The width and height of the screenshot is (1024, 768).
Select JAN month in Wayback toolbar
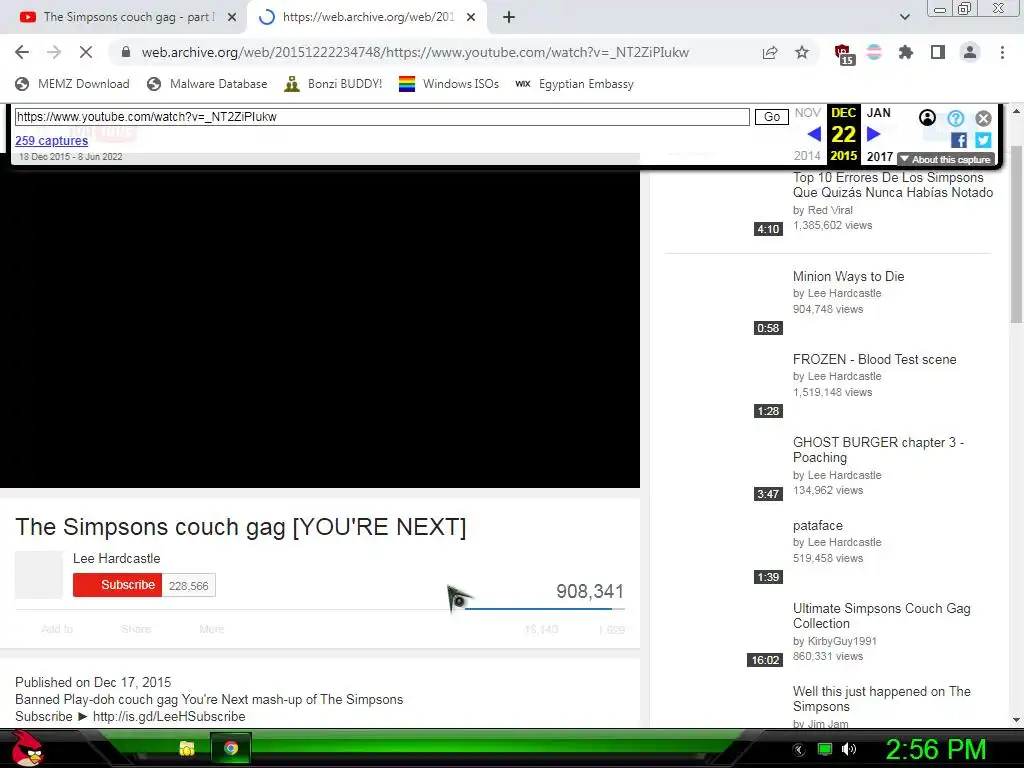coord(878,113)
